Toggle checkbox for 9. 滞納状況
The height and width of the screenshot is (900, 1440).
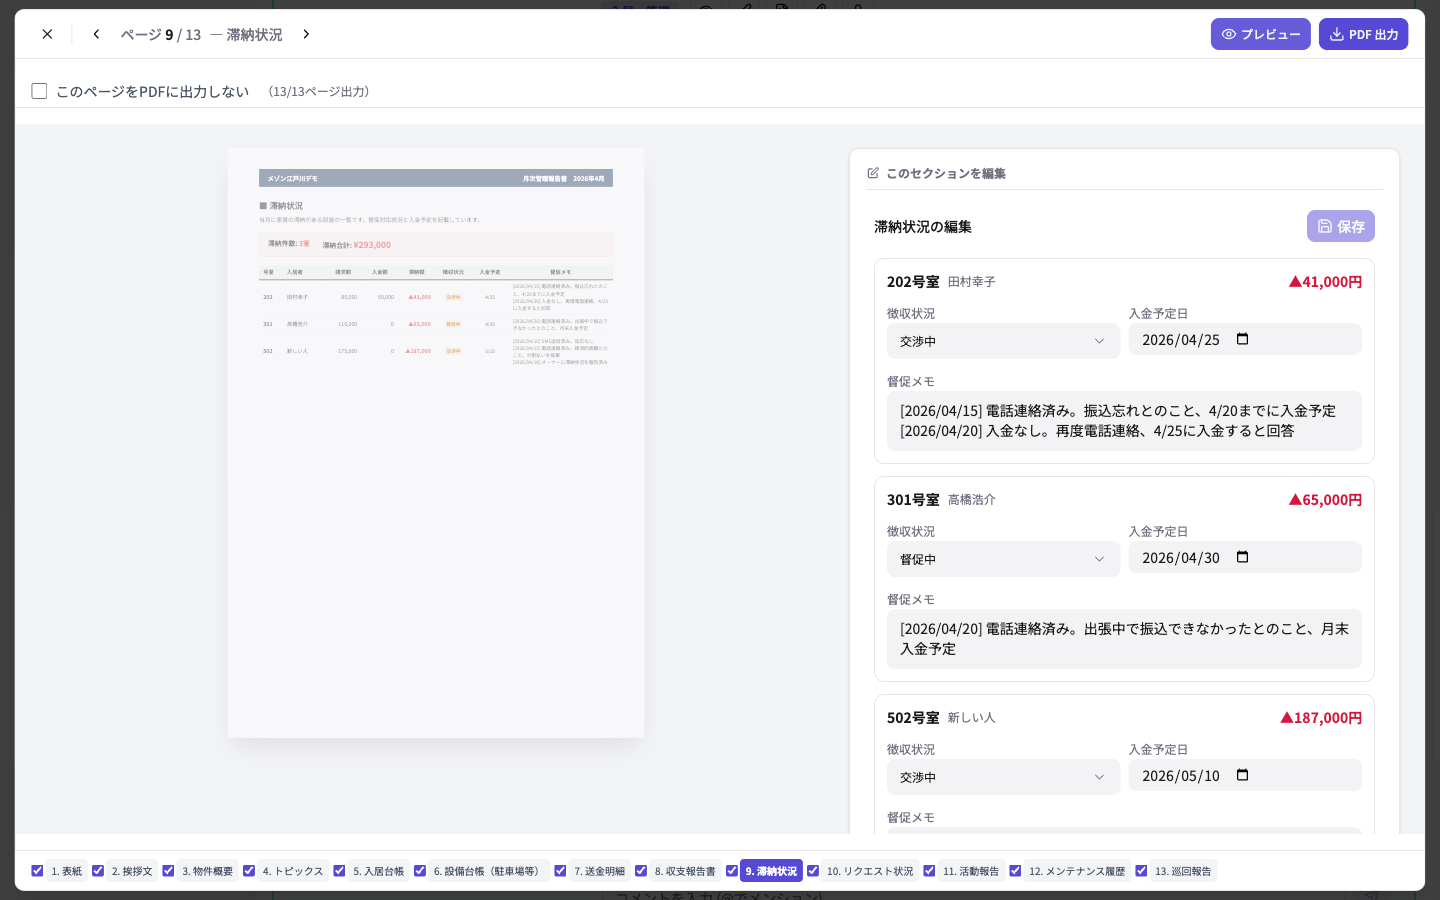coord(732,871)
